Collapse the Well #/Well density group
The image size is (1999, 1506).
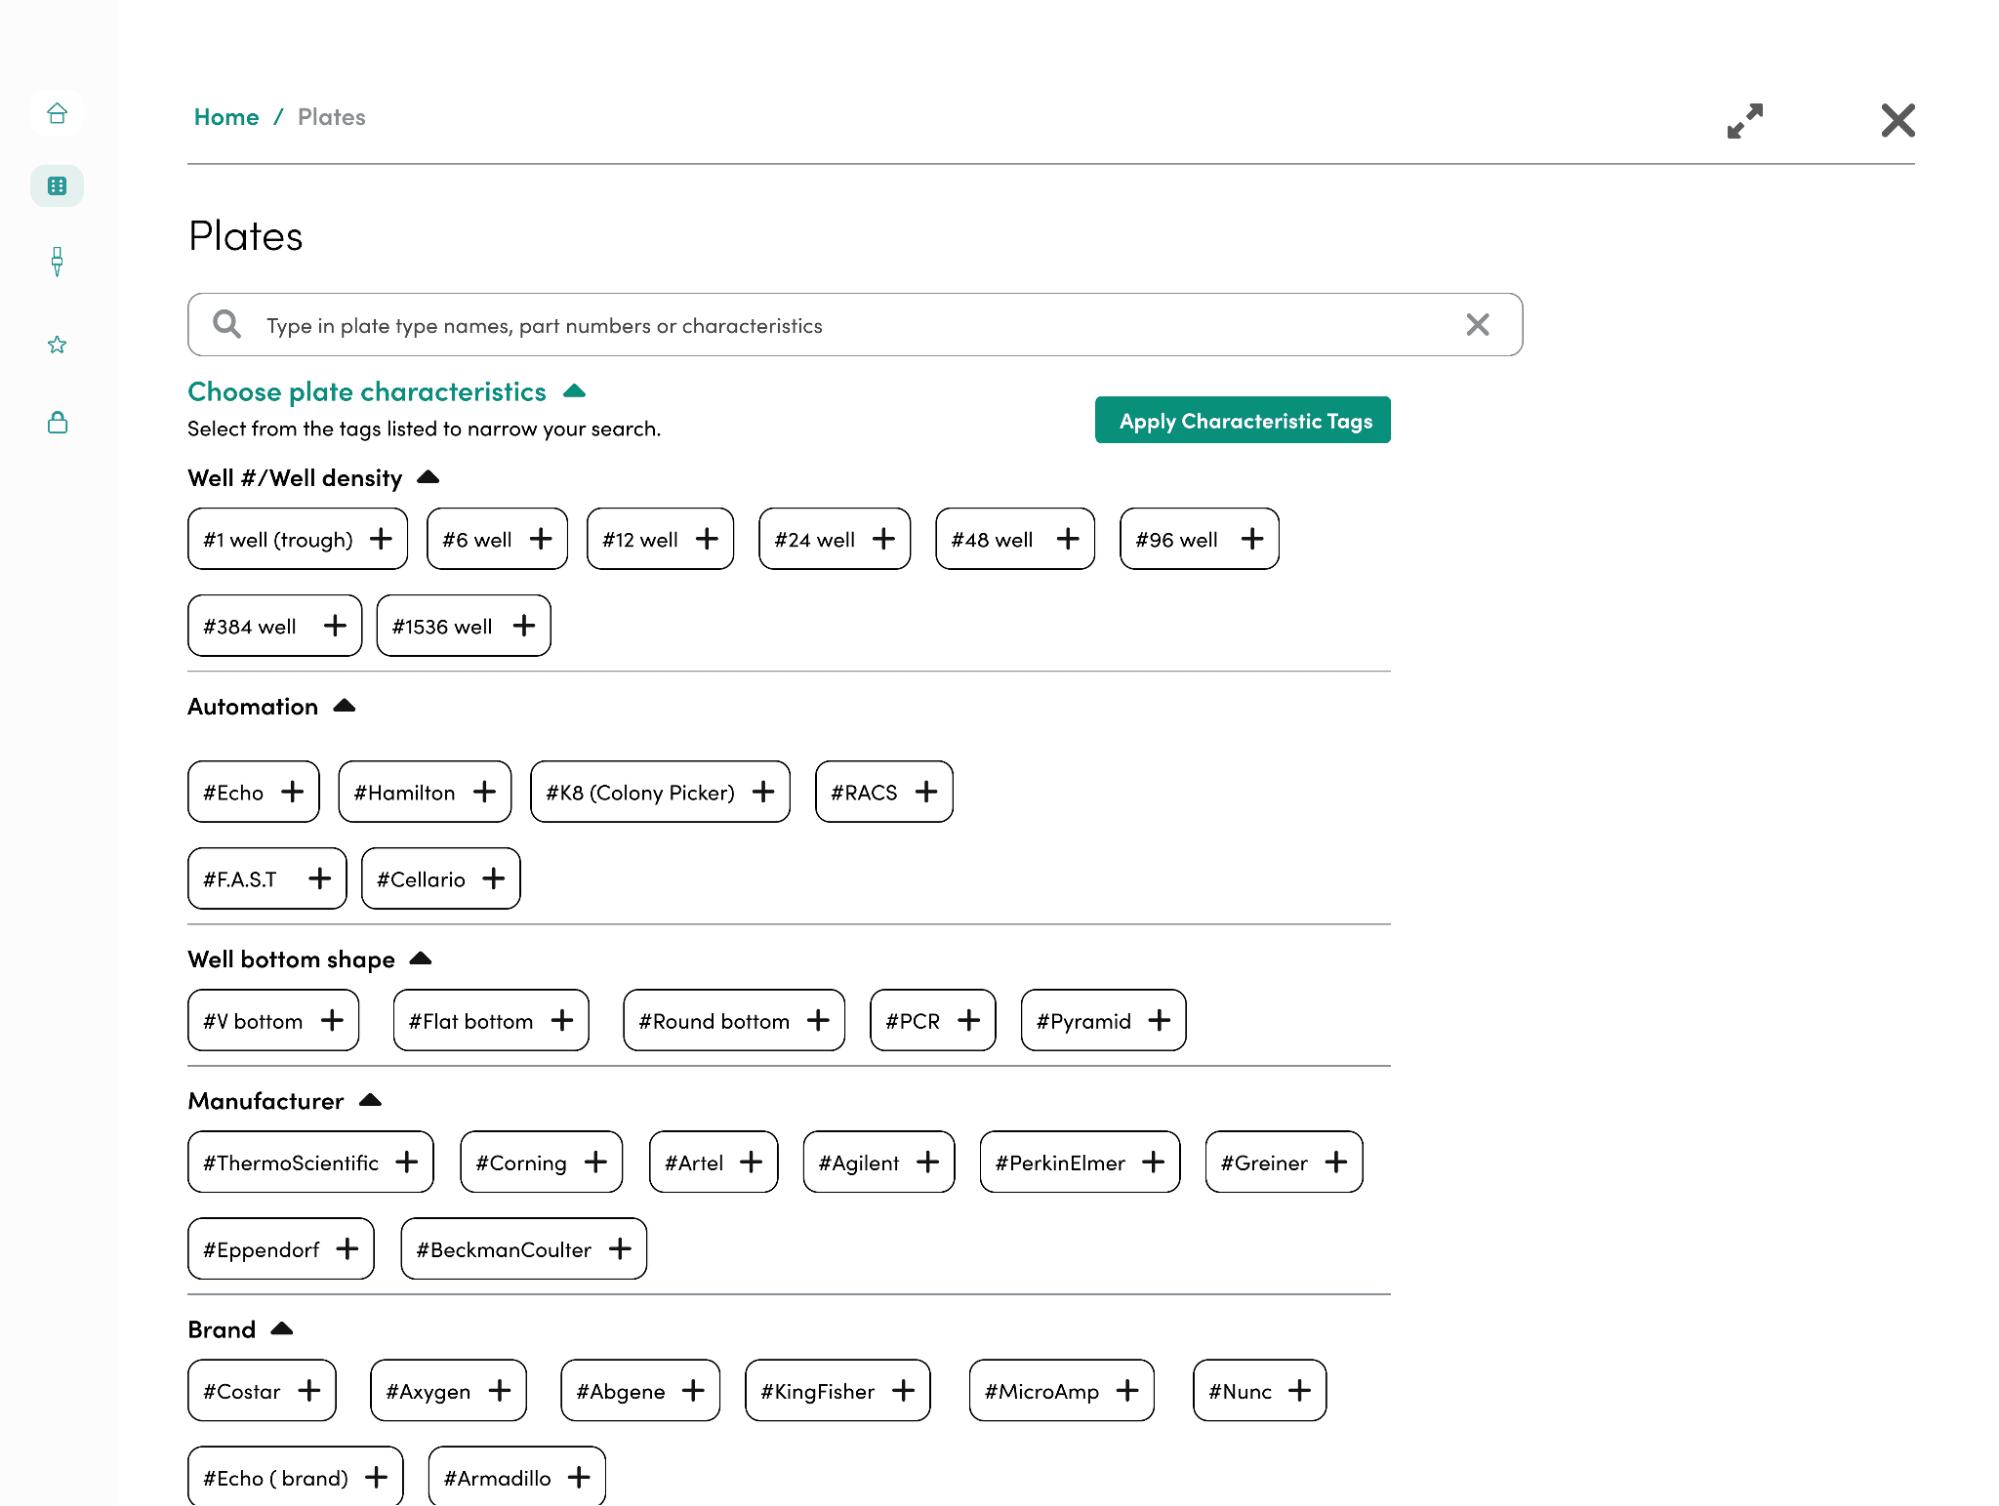428,477
